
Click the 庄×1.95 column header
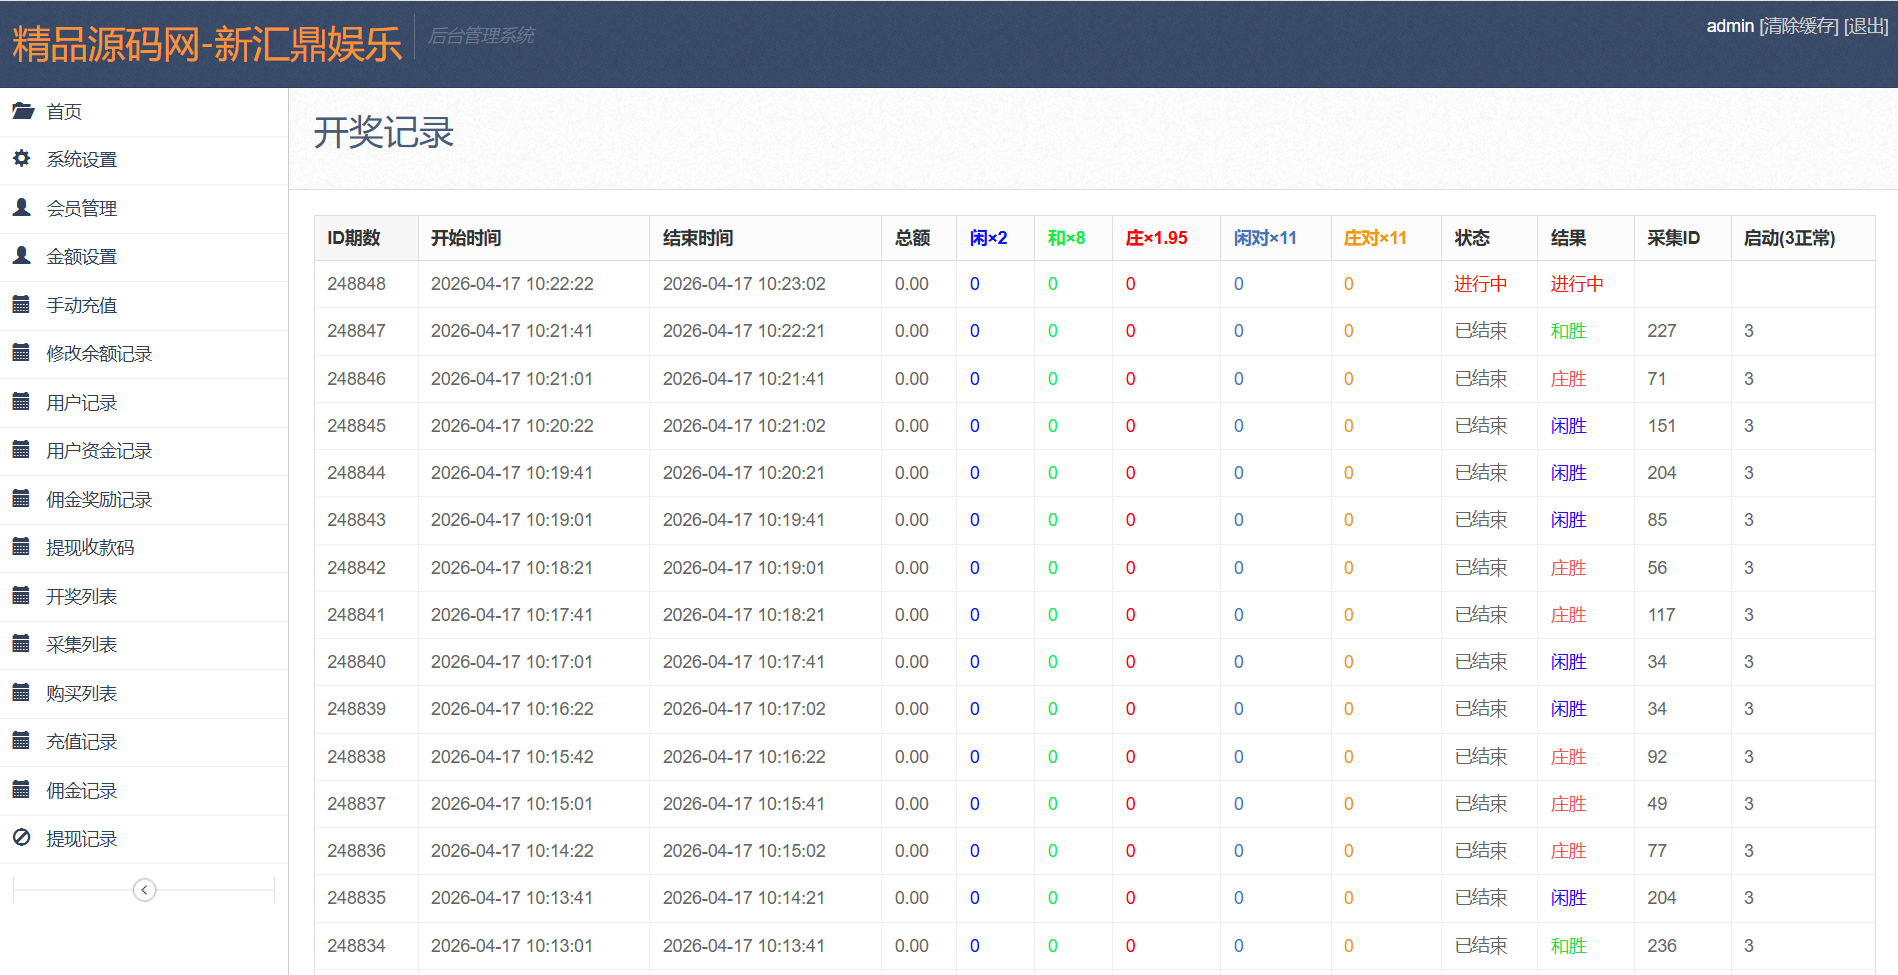click(1156, 238)
